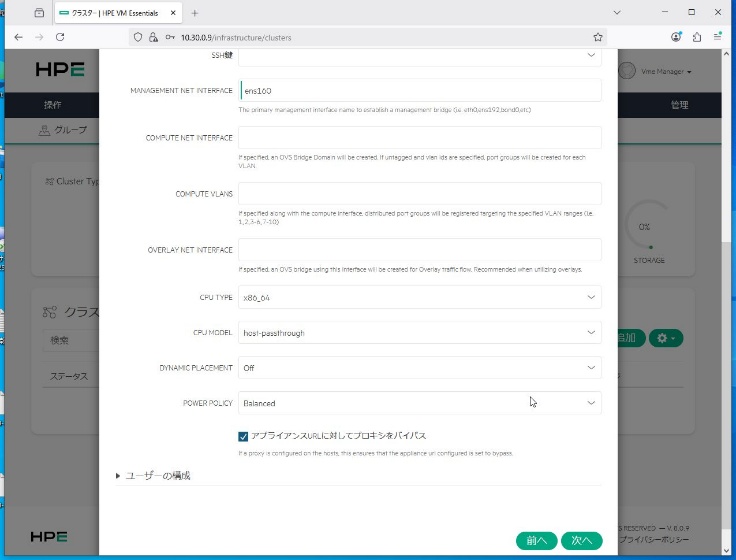Click the browser back arrow
Screen dimensions: 736x560
click(x=18, y=36)
